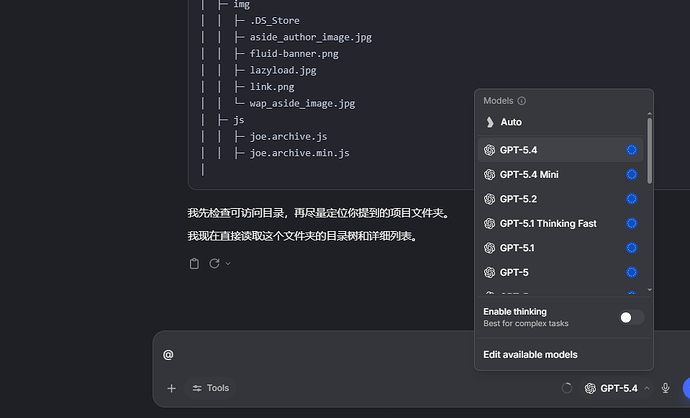Open the Tools menu button
Screen dimensions: 690x418
pos(210,388)
